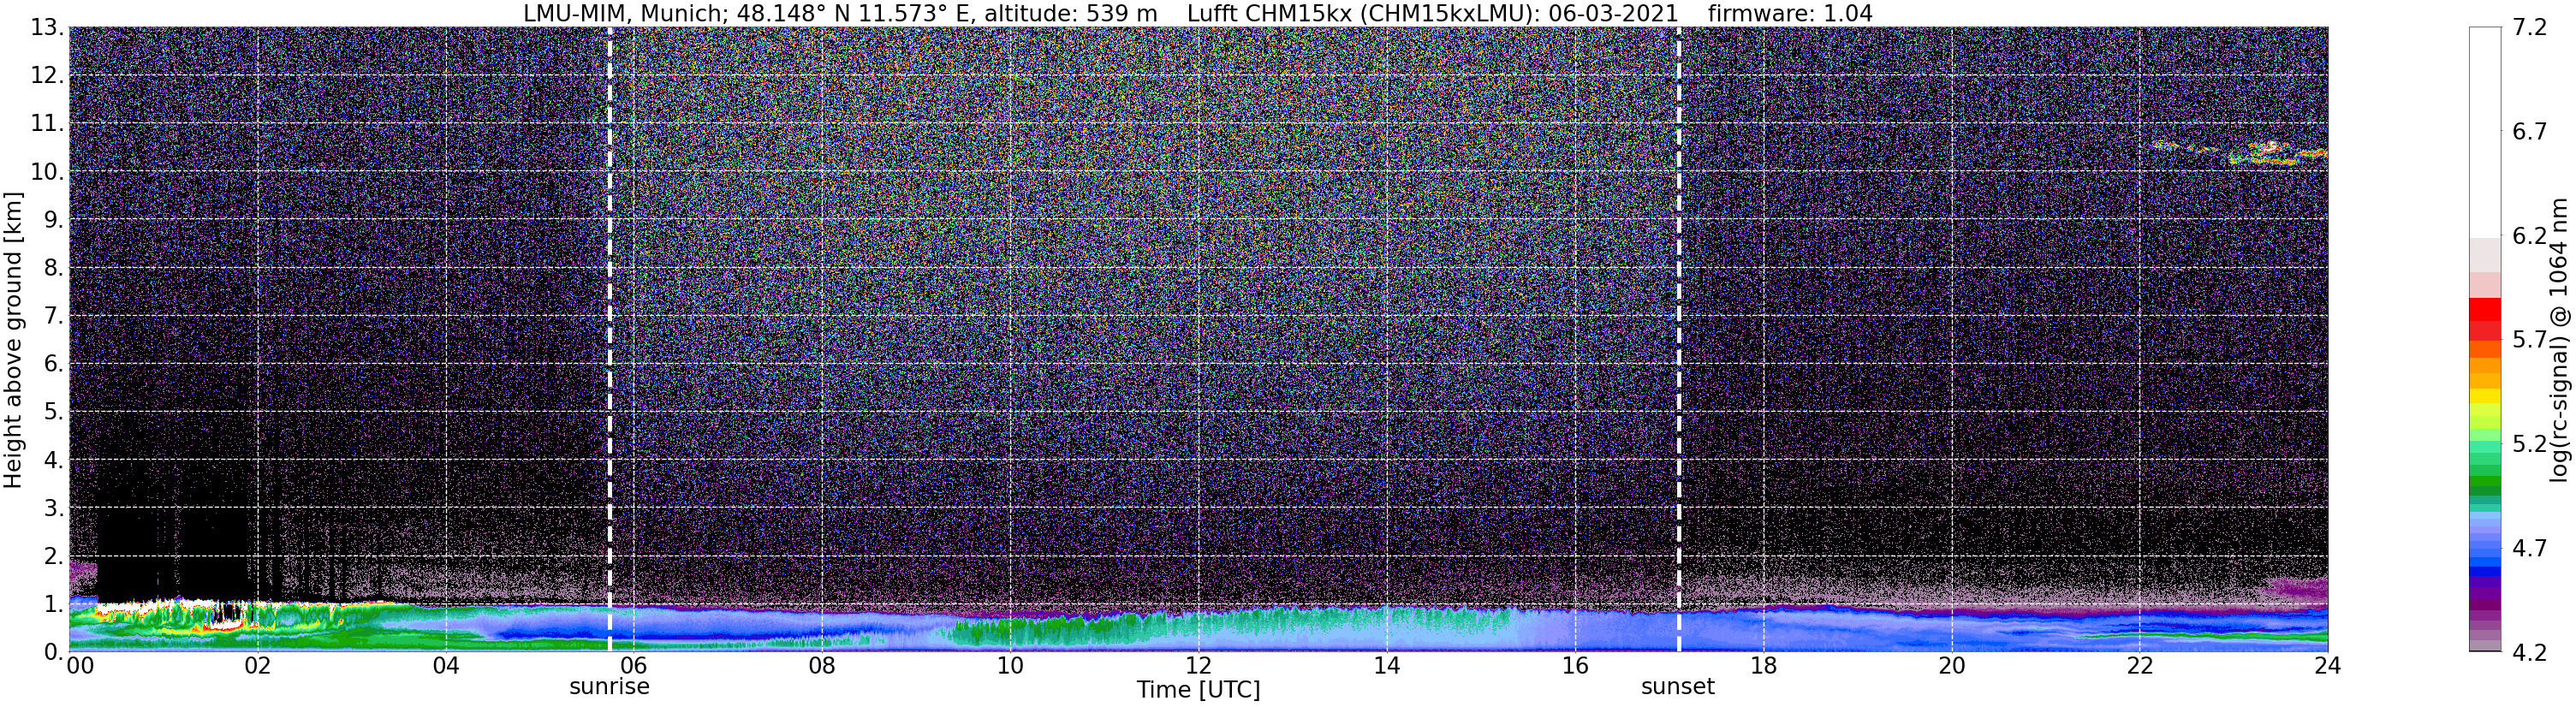The height and width of the screenshot is (707, 2576).
Task: Click the '14' time axis tick label
Action: coord(1387,666)
